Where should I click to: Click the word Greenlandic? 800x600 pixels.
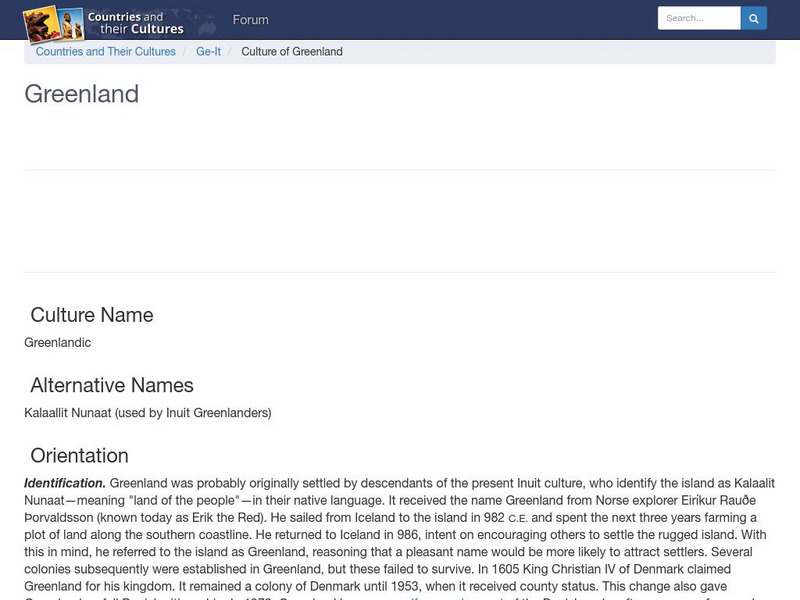58,342
